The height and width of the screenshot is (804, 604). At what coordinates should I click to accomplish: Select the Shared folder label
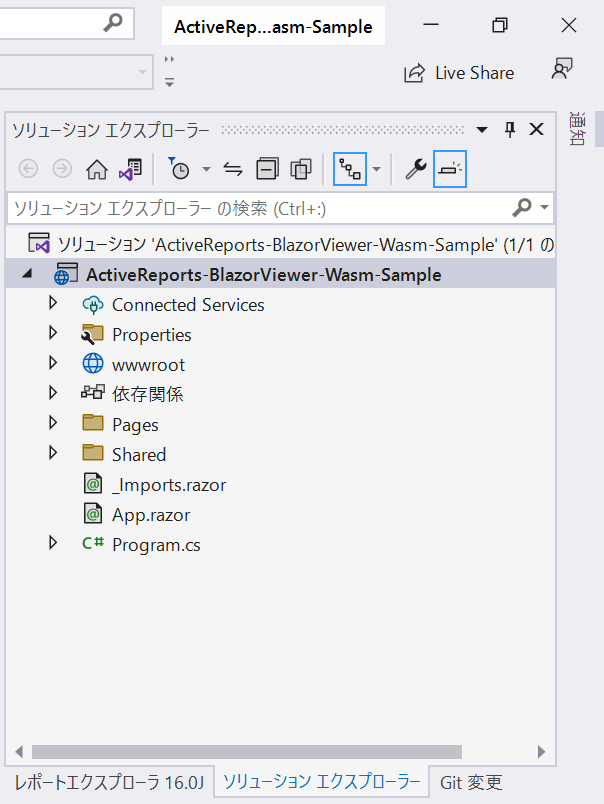(139, 455)
